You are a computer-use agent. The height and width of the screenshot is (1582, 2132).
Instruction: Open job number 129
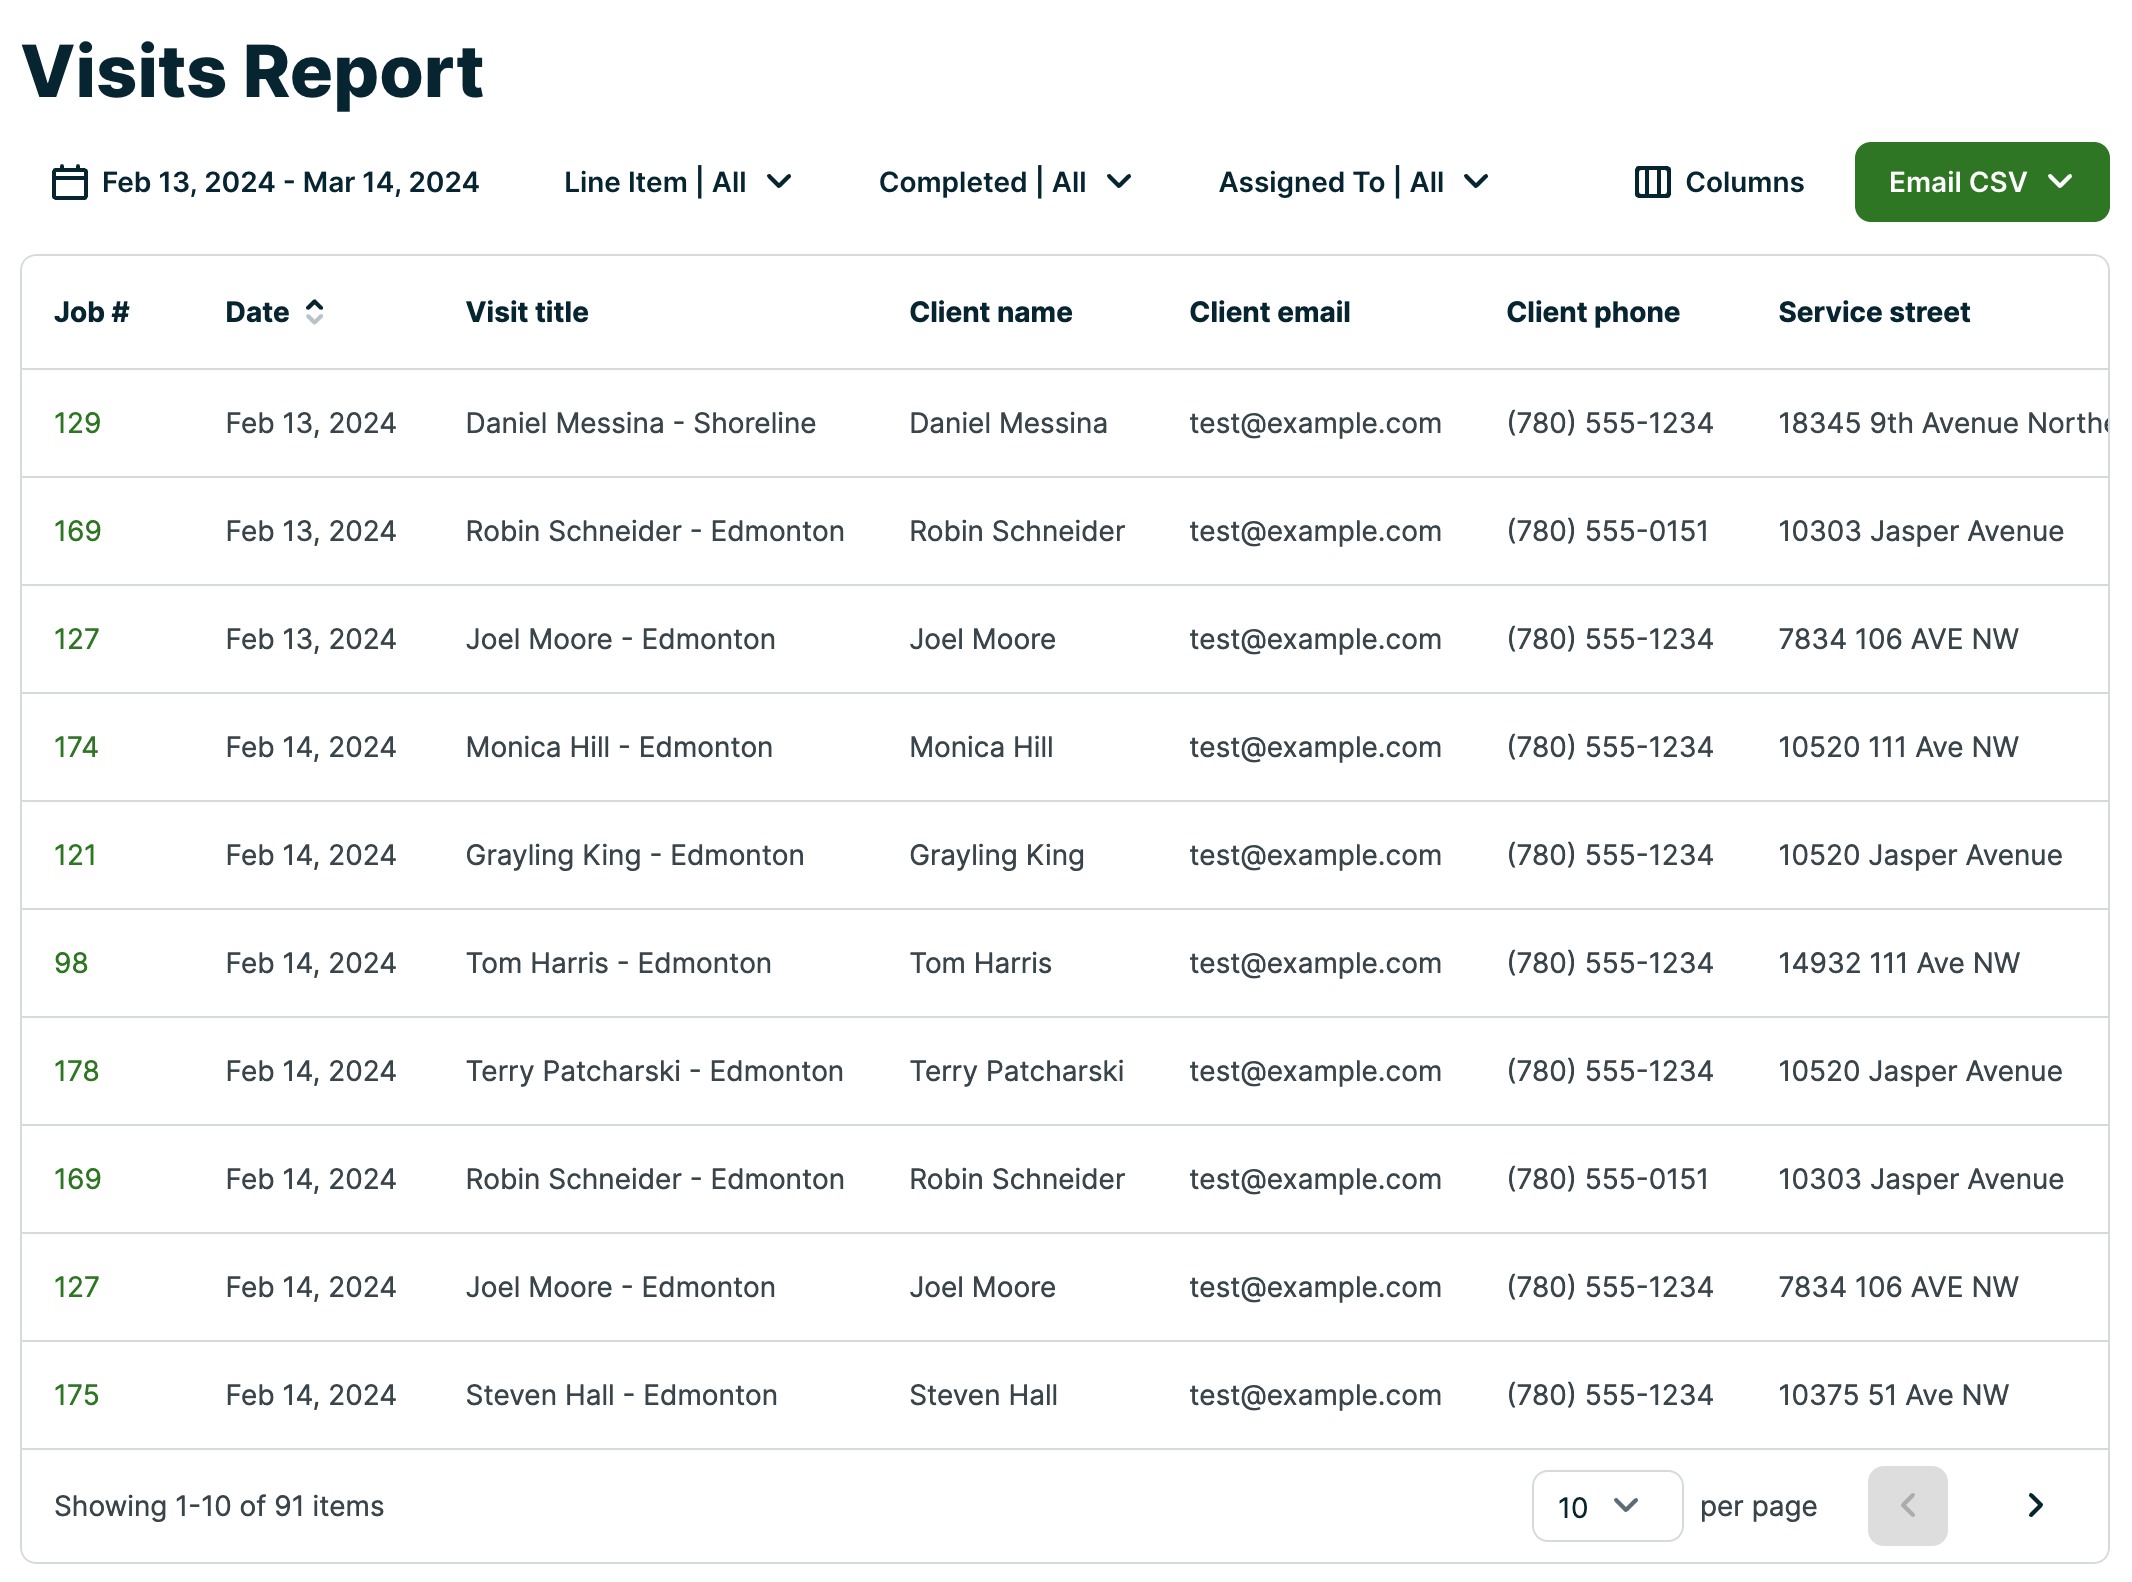[x=77, y=422]
